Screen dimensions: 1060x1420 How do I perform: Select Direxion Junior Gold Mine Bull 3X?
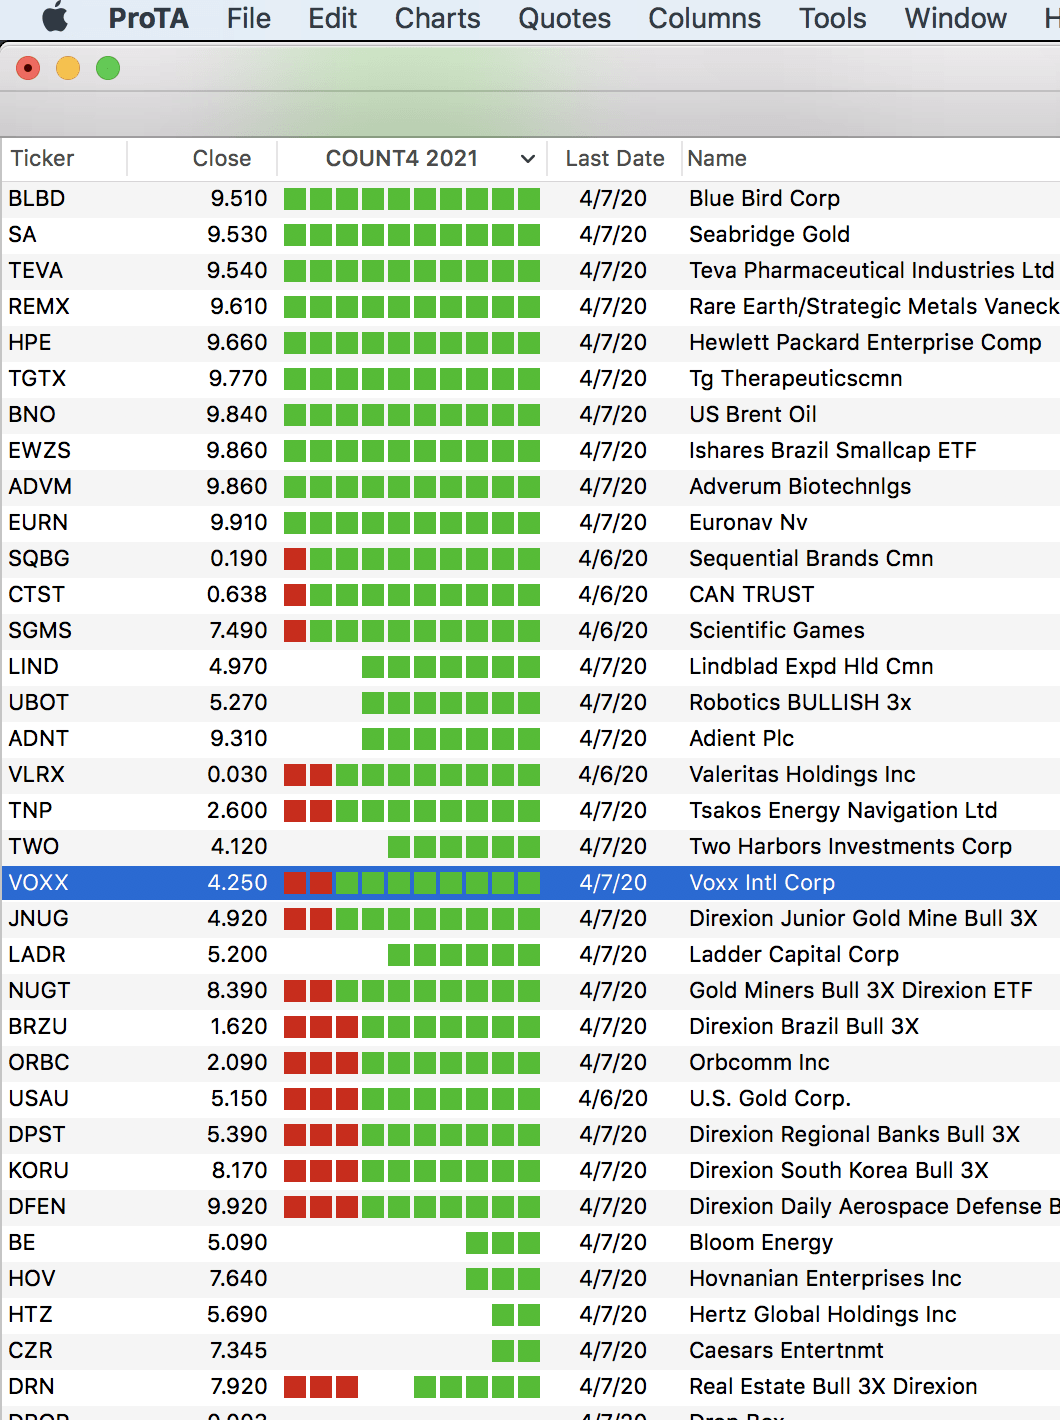click(862, 919)
